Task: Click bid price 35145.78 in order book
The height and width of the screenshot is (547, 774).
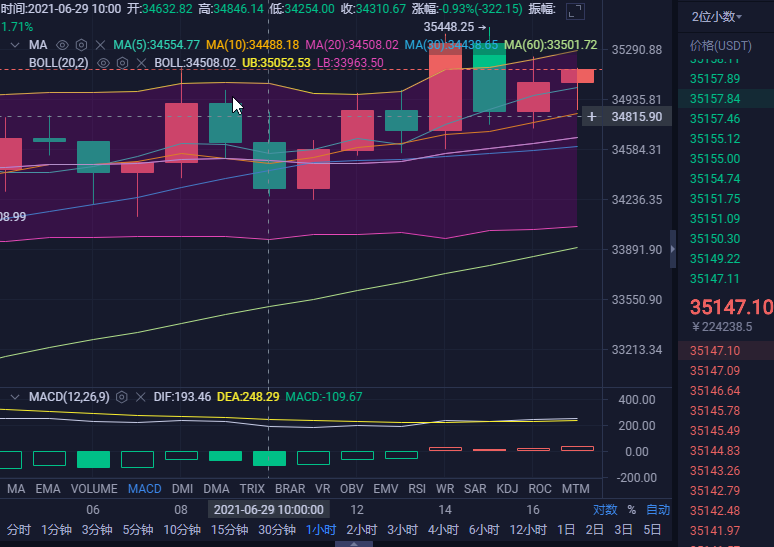Action: [715, 410]
